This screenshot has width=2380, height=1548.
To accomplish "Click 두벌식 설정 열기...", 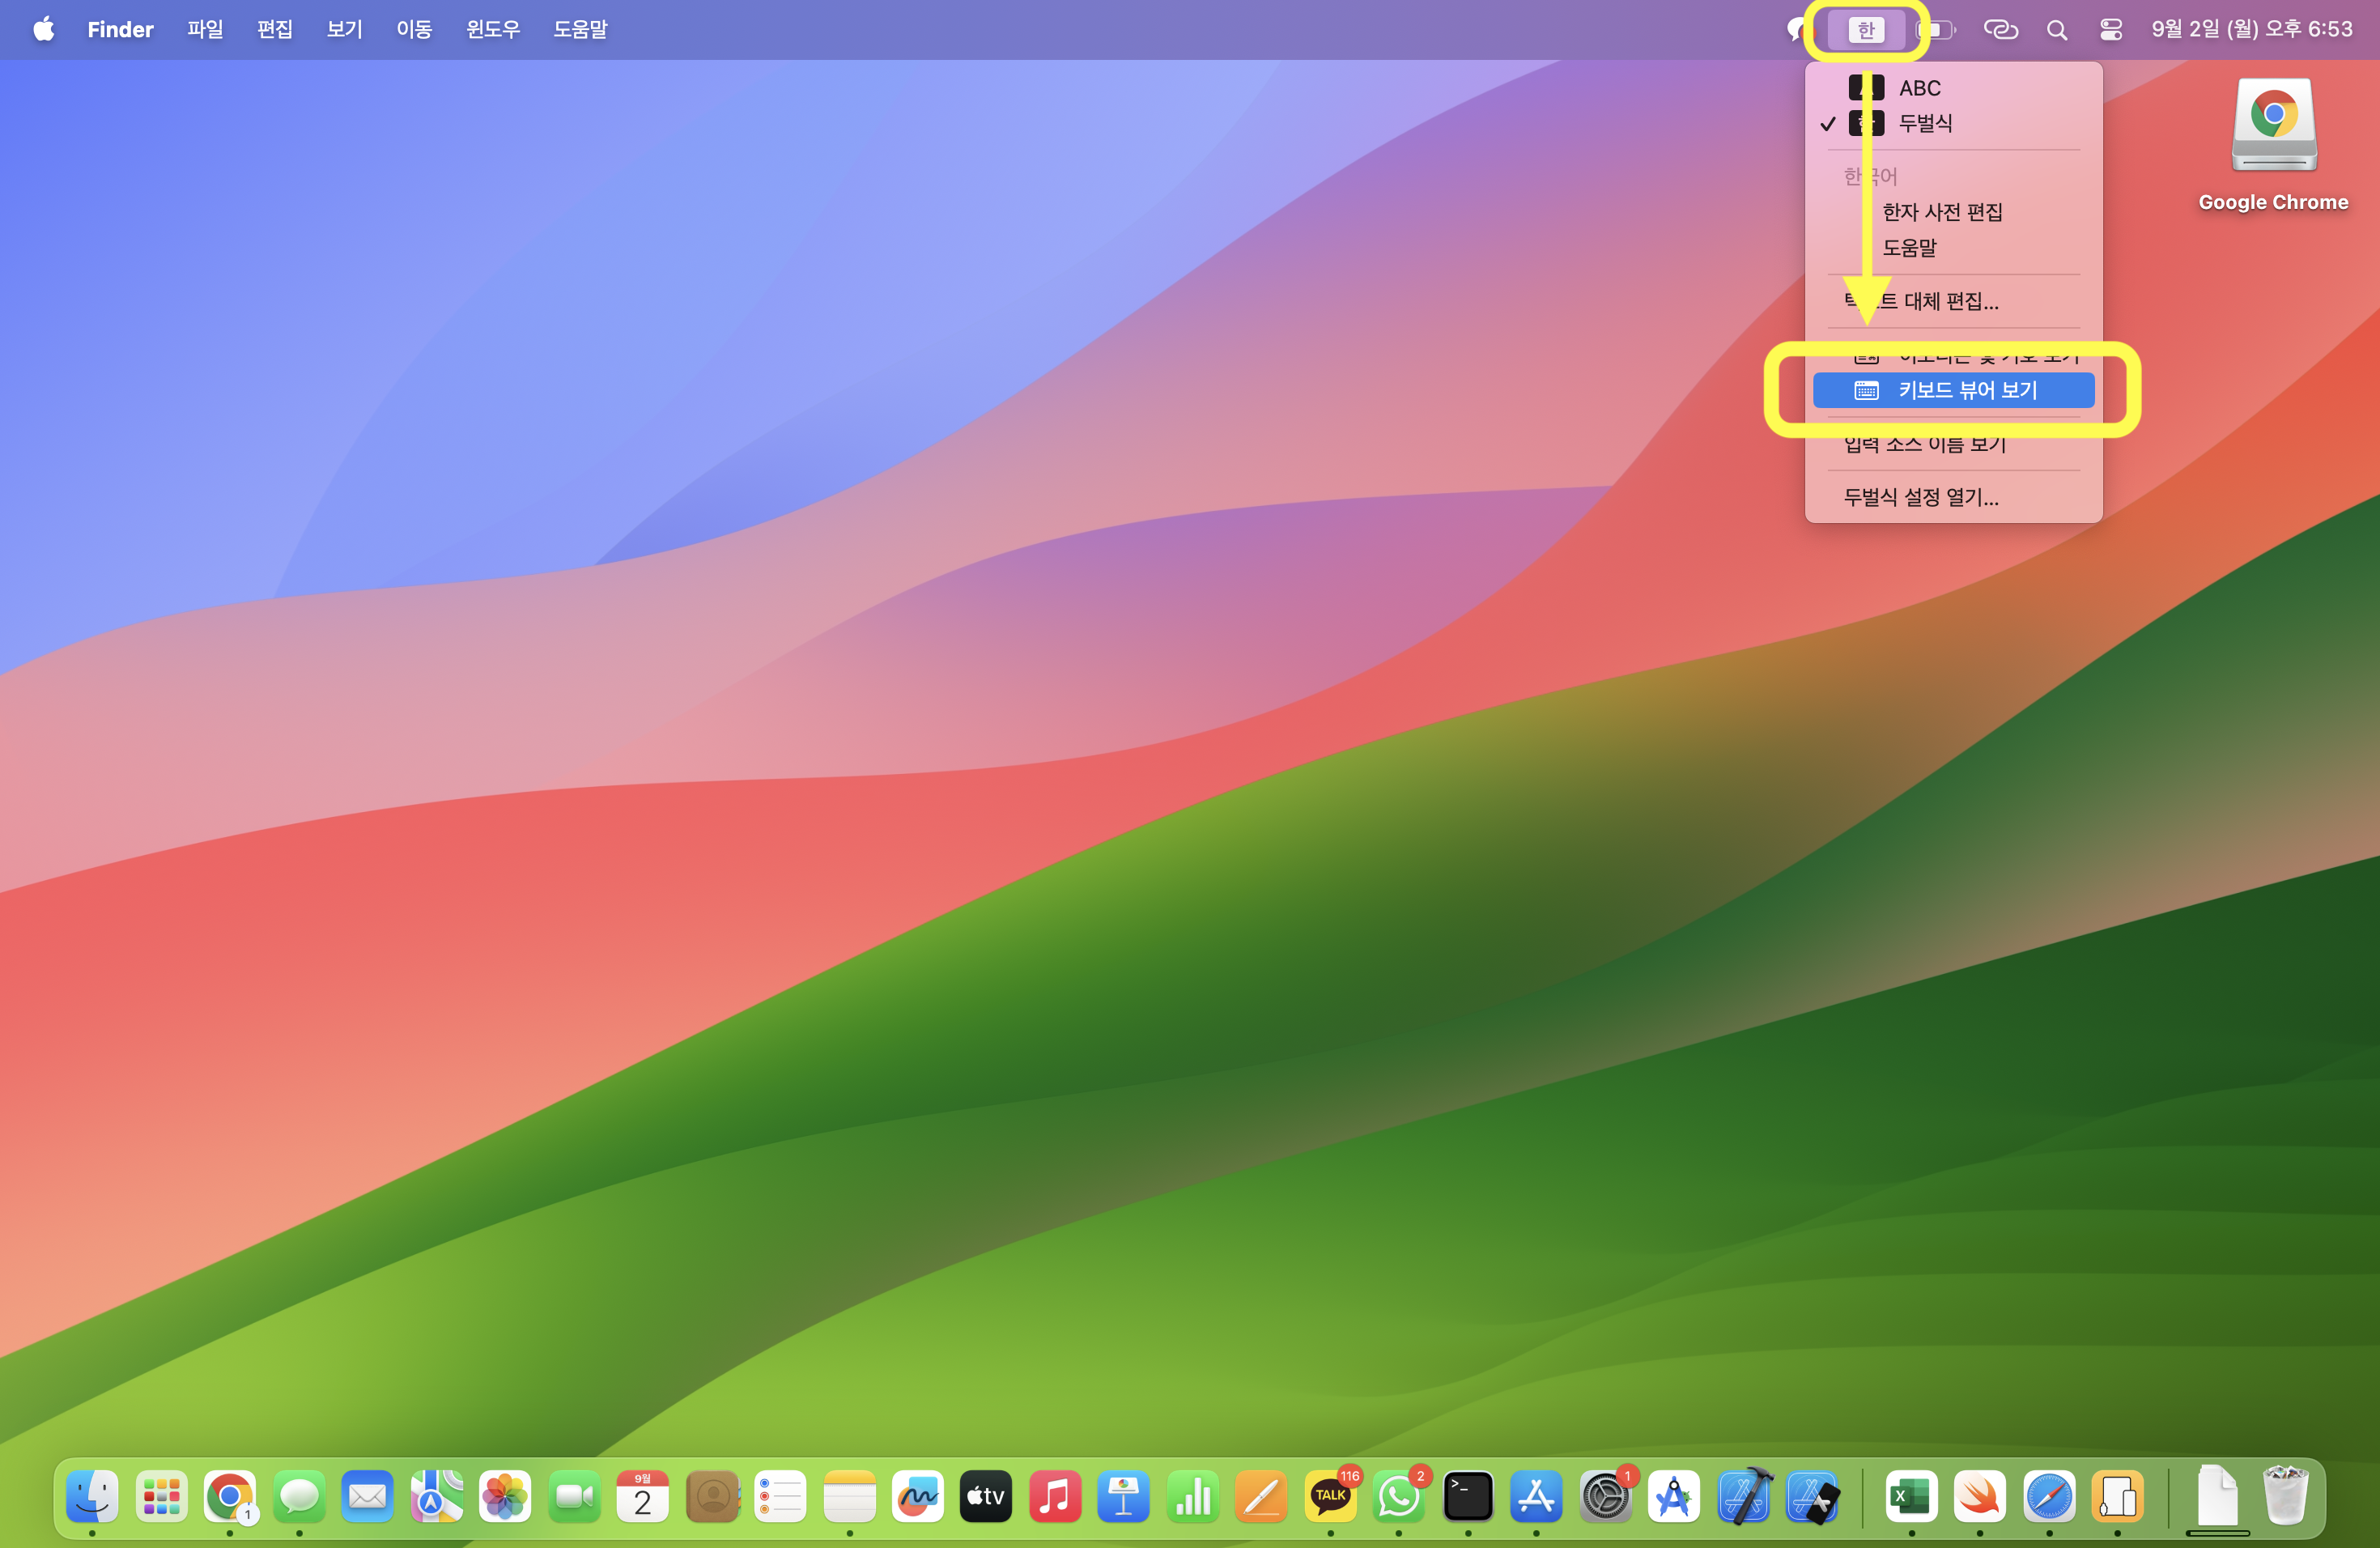I will click(x=1920, y=497).
